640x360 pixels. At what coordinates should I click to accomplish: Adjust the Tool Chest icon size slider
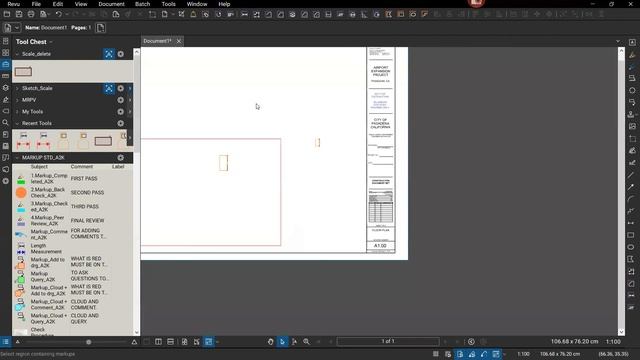click(88, 342)
